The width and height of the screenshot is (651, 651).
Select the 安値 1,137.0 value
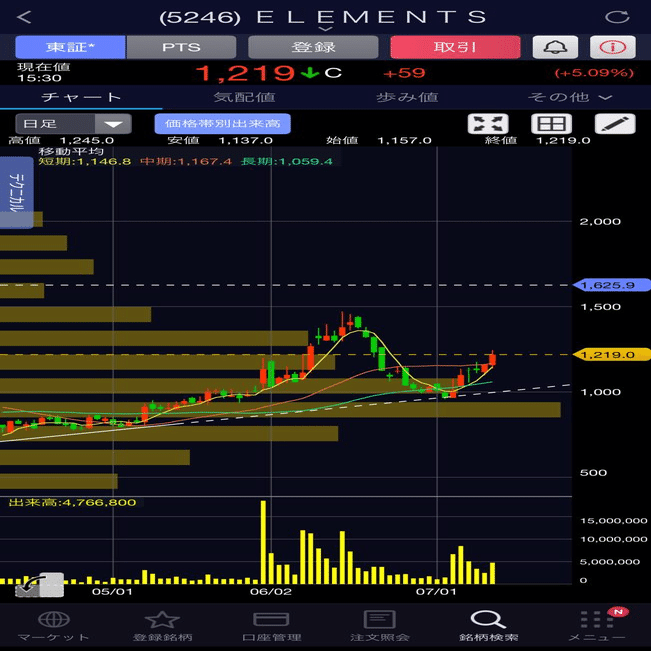coord(245,140)
